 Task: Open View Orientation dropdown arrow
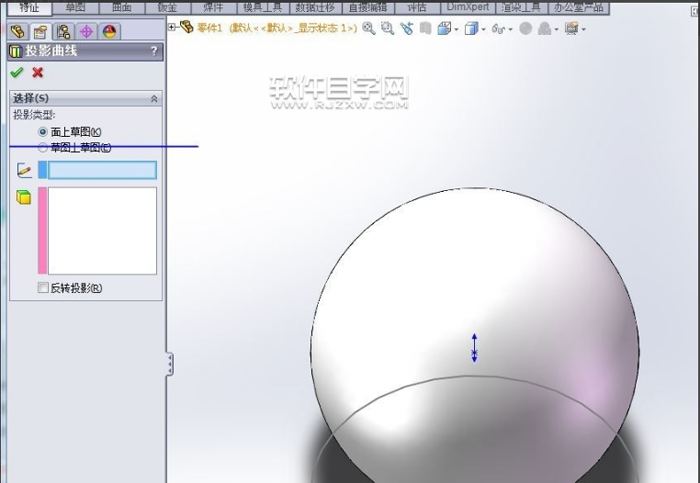(456, 30)
